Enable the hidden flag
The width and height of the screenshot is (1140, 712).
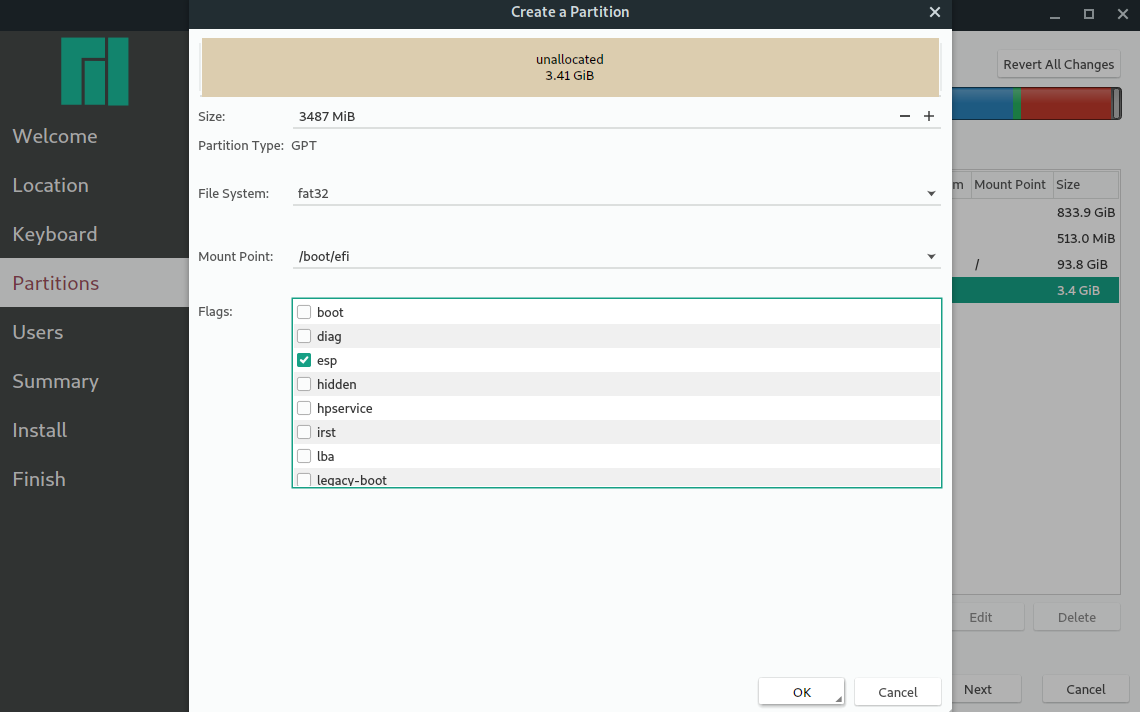pyautogui.click(x=304, y=384)
